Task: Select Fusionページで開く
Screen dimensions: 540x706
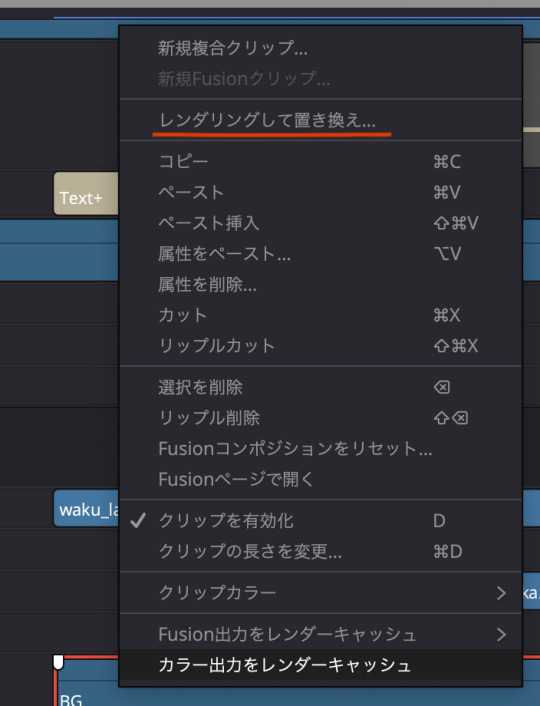Action: [x=320, y=479]
